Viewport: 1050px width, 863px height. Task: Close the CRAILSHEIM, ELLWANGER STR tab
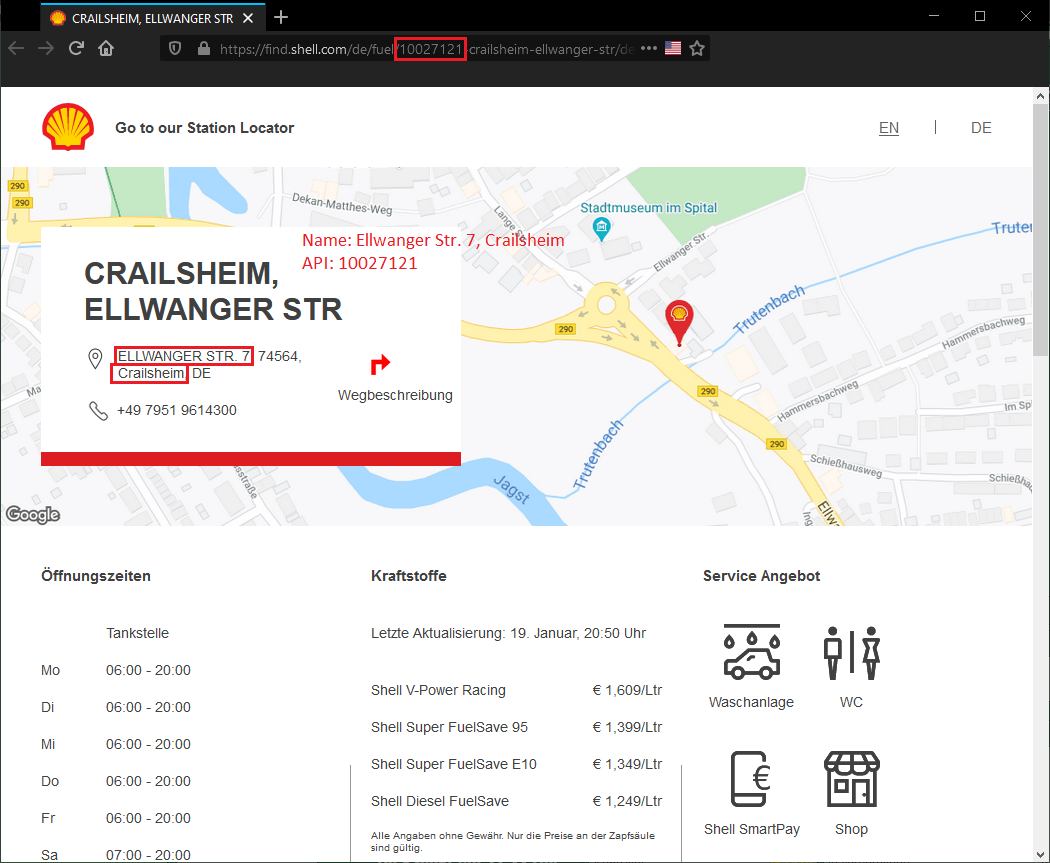click(248, 18)
